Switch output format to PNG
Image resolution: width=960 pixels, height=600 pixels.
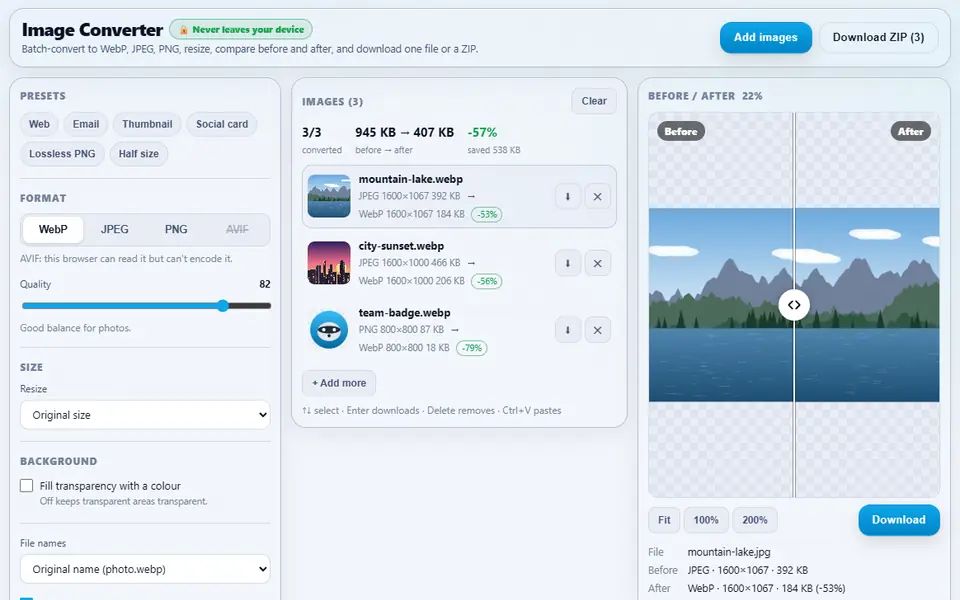point(176,230)
